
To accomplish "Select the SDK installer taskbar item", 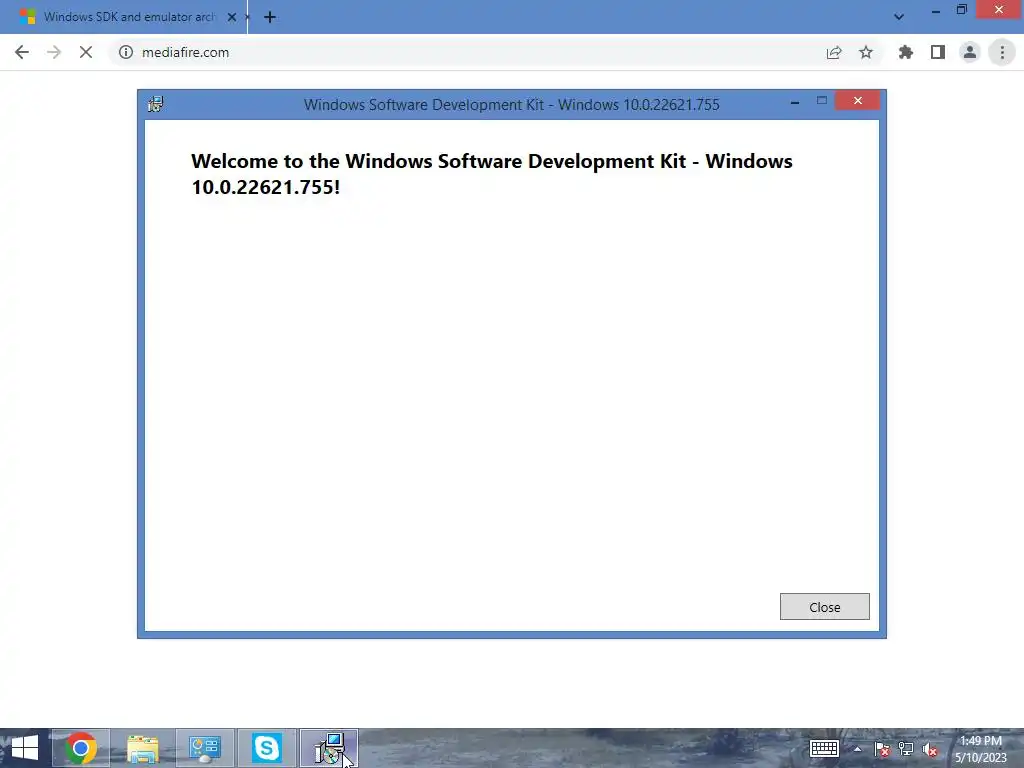I will pyautogui.click(x=328, y=748).
